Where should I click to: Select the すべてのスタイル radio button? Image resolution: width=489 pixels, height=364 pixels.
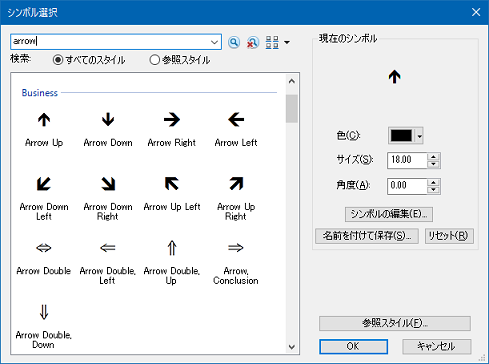58,60
